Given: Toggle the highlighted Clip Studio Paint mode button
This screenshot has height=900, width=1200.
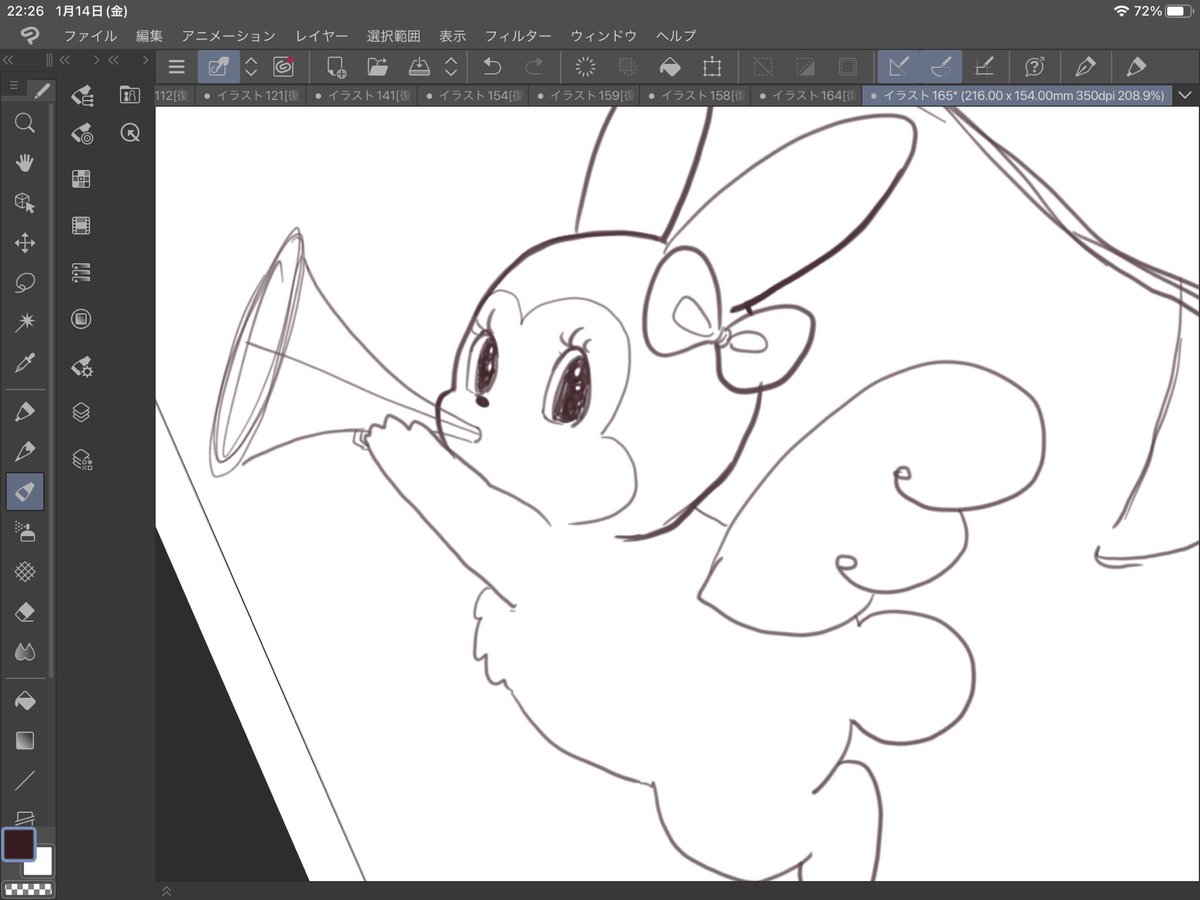Looking at the screenshot, I should (x=218, y=67).
